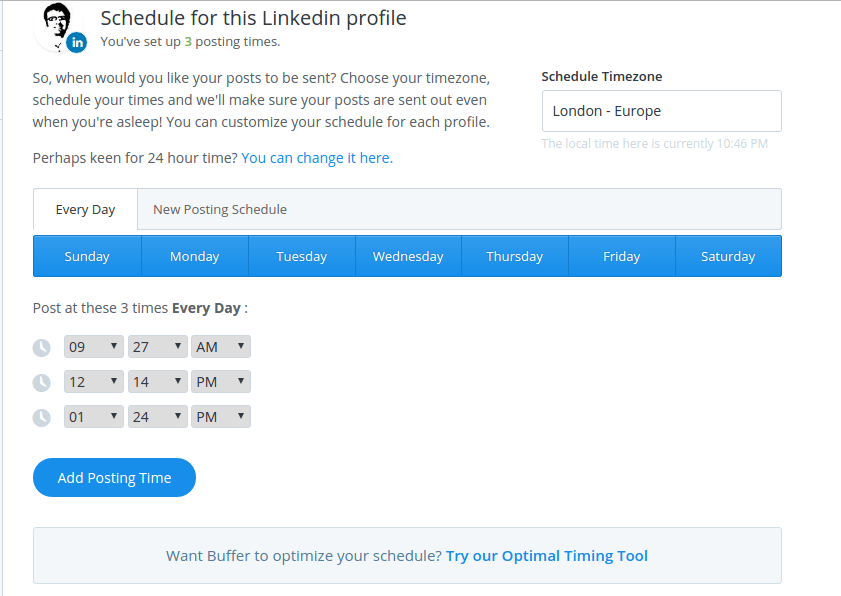This screenshot has width=841, height=596.
Task: Click the LinkedIn badge icon
Action: (77, 42)
